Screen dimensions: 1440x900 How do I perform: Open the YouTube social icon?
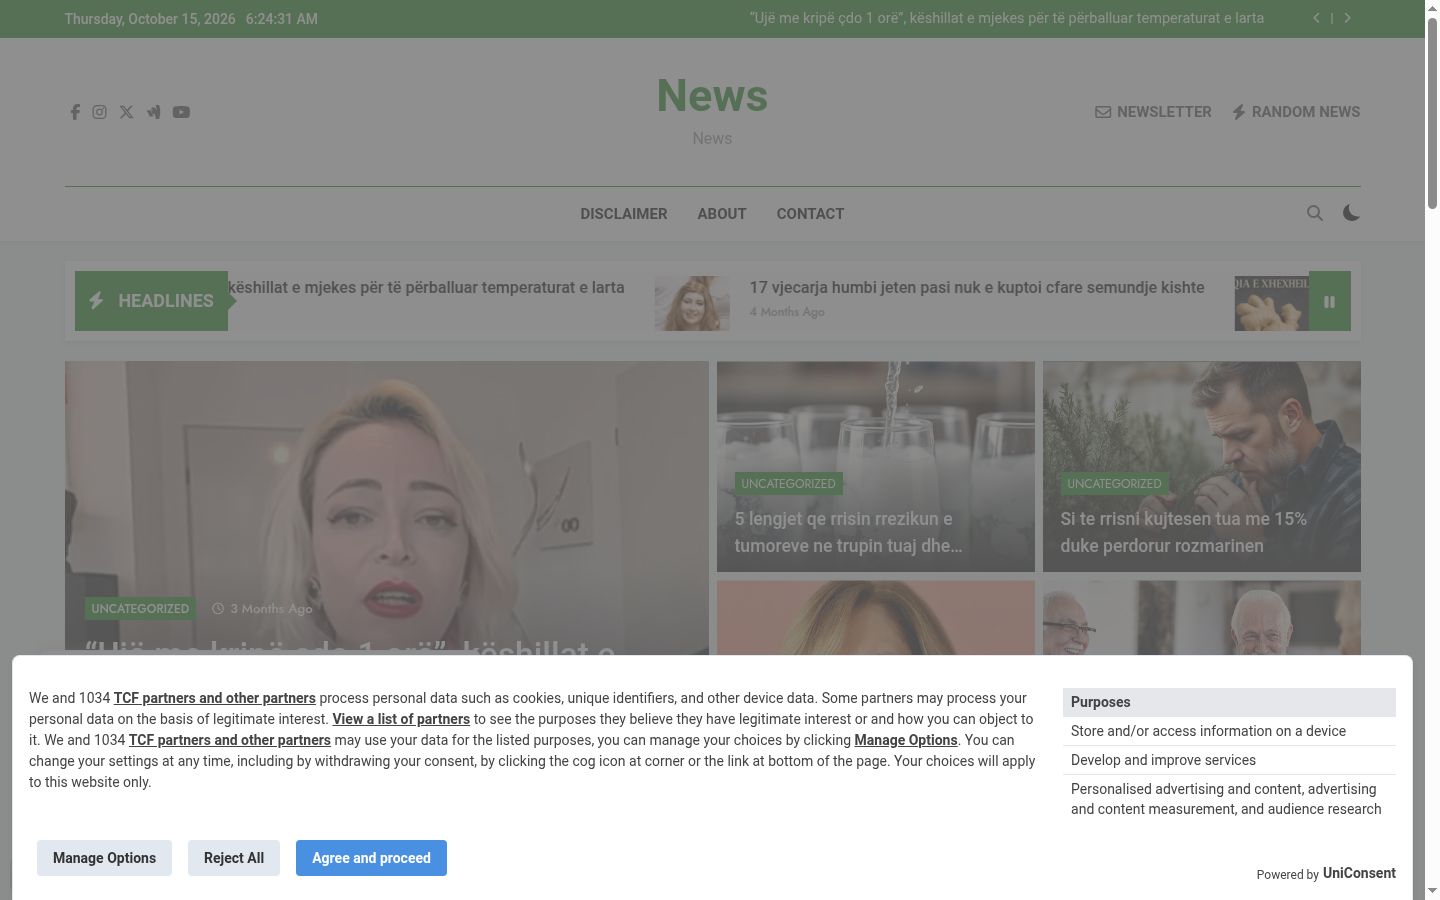[x=181, y=112]
